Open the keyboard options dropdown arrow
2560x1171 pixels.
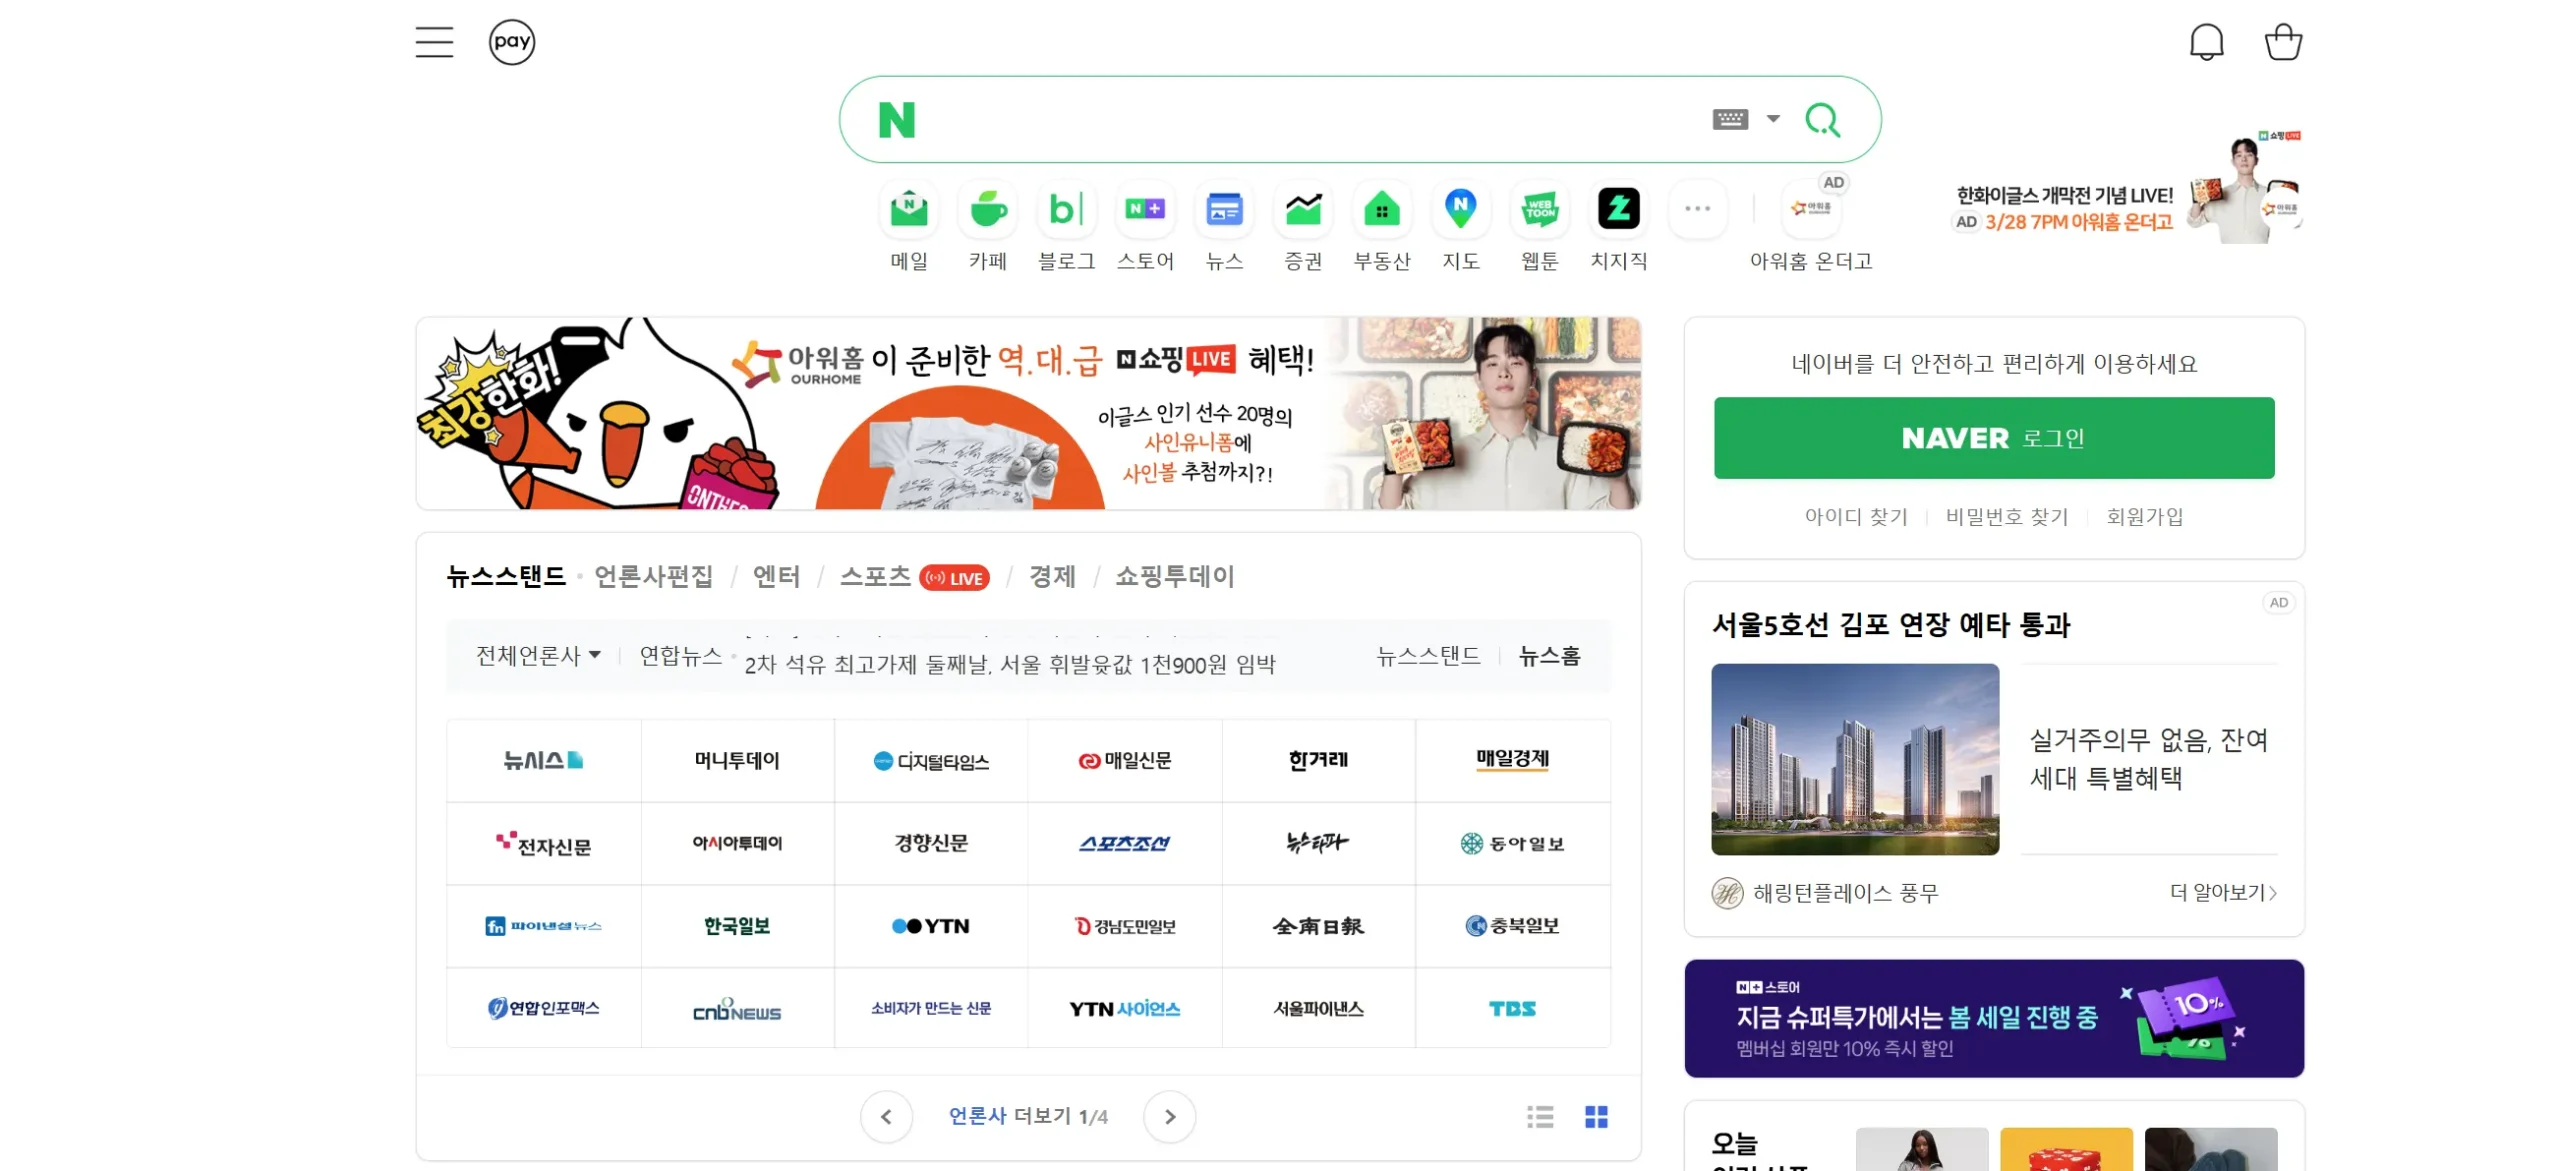click(1773, 118)
